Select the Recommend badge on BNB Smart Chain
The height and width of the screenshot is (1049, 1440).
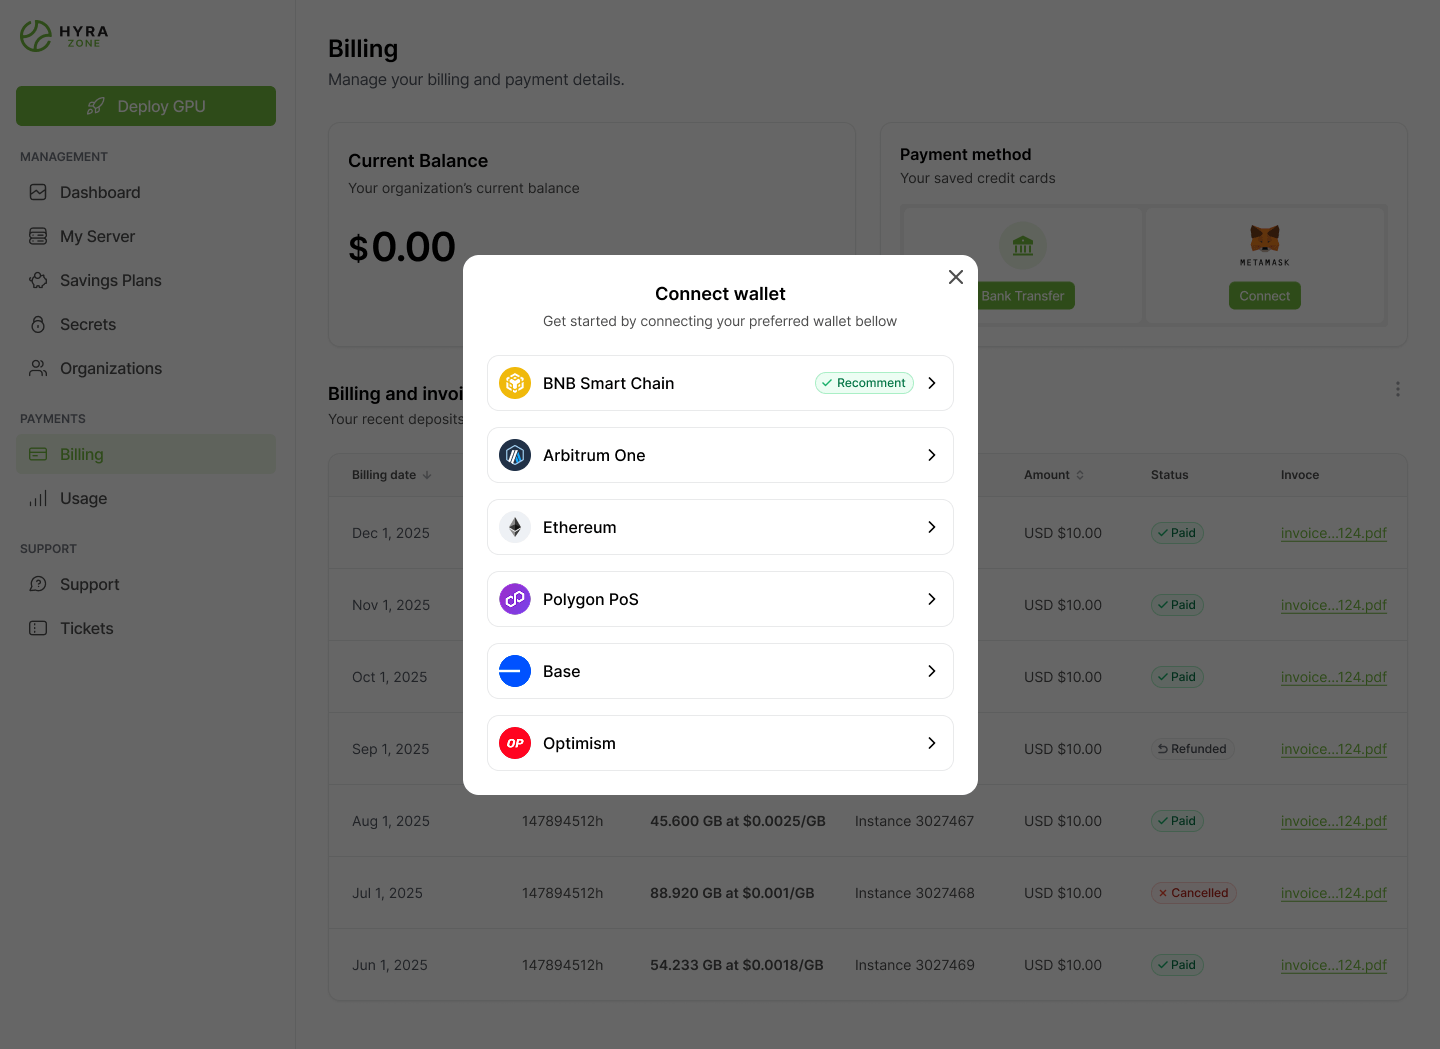click(x=864, y=383)
